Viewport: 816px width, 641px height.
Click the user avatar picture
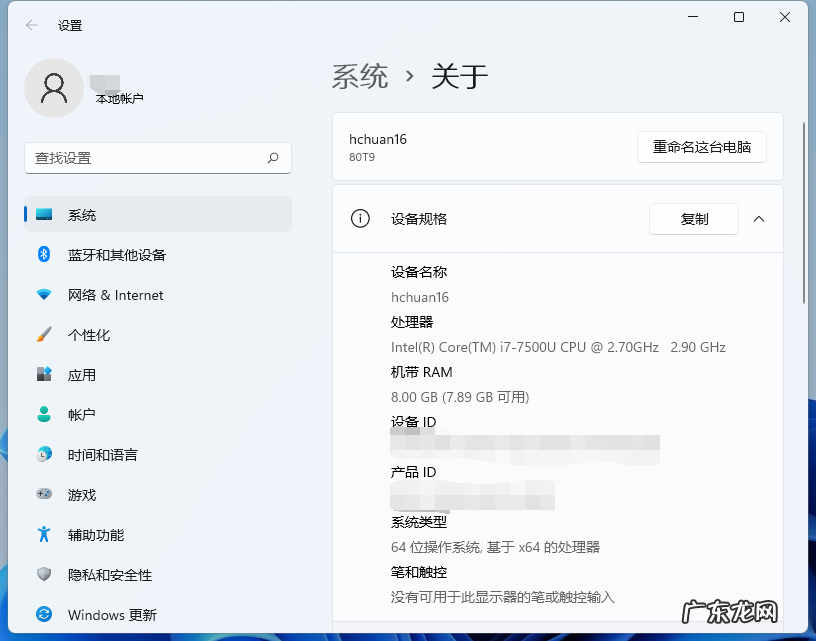pyautogui.click(x=54, y=88)
